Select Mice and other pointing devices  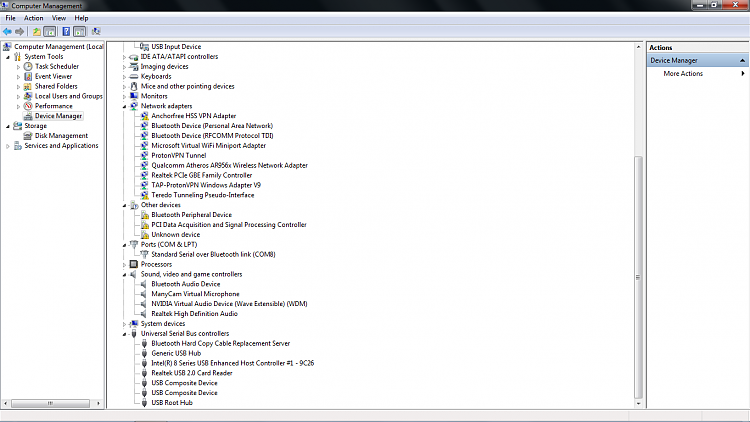pyautogui.click(x=188, y=87)
